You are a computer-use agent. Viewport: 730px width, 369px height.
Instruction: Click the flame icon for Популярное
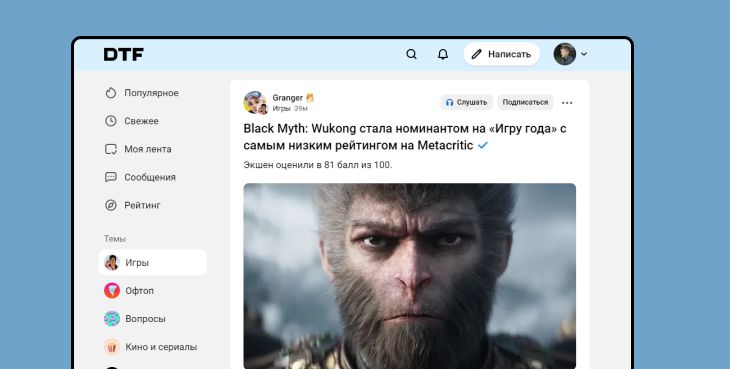pyautogui.click(x=111, y=93)
